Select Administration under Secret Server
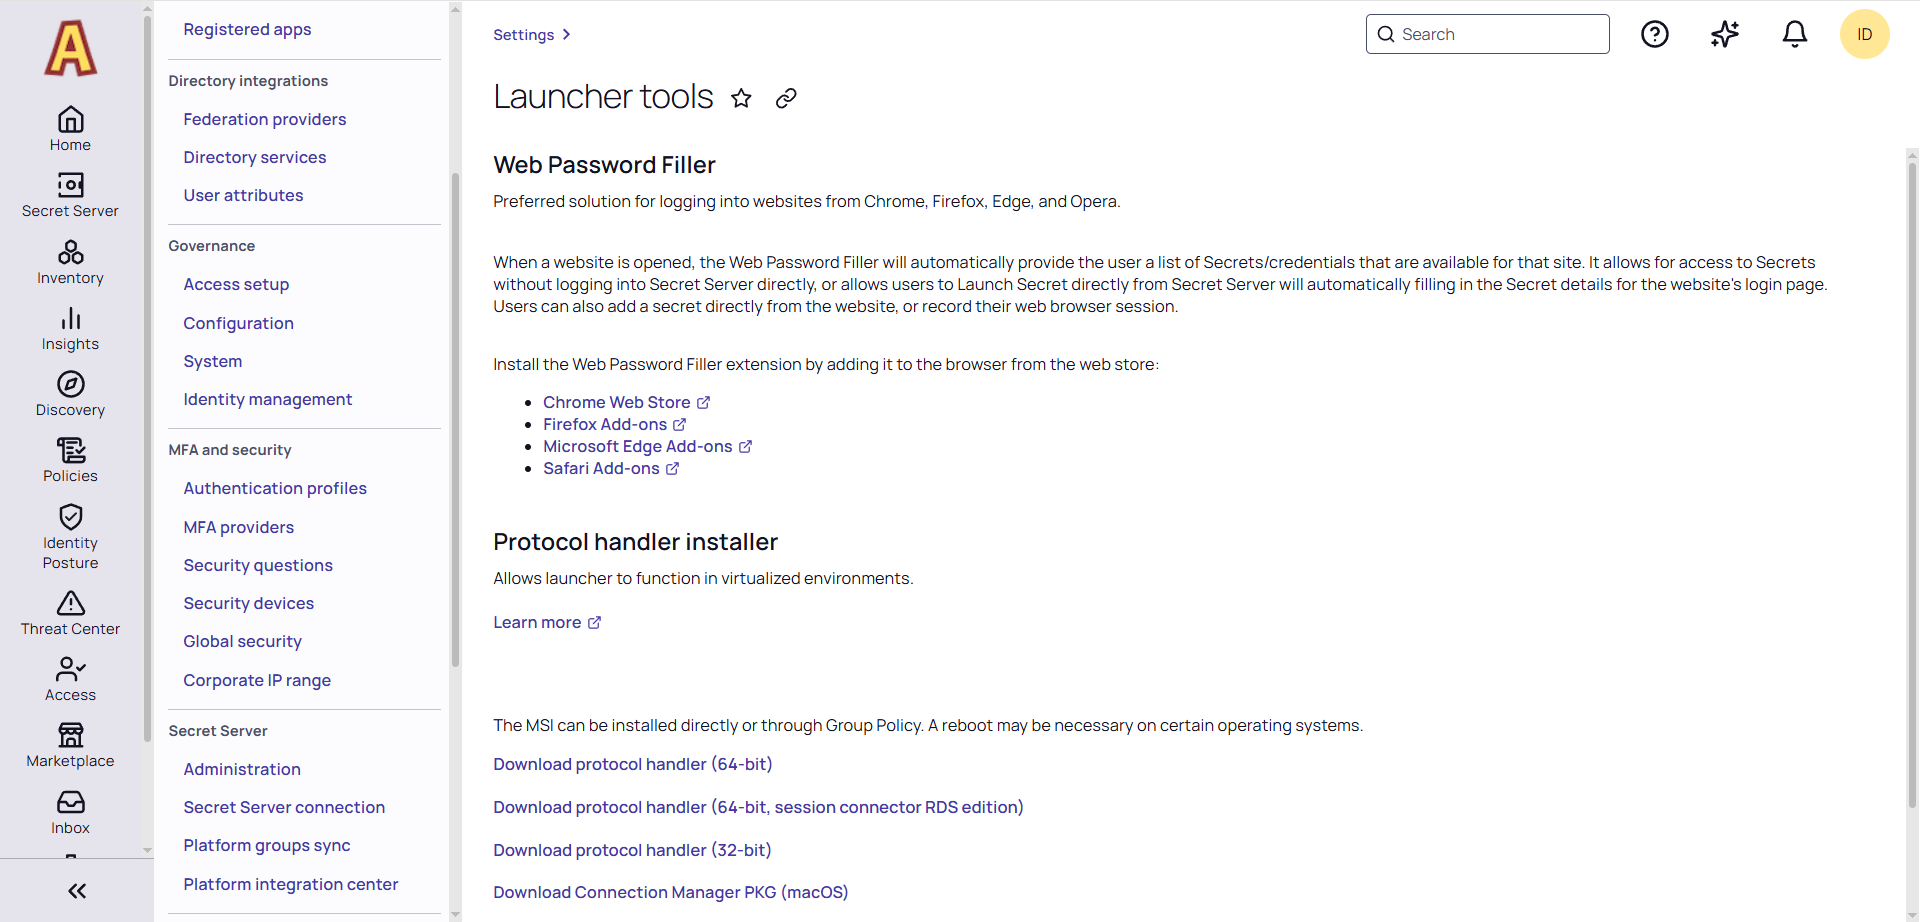The width and height of the screenshot is (1920, 922). pyautogui.click(x=242, y=769)
